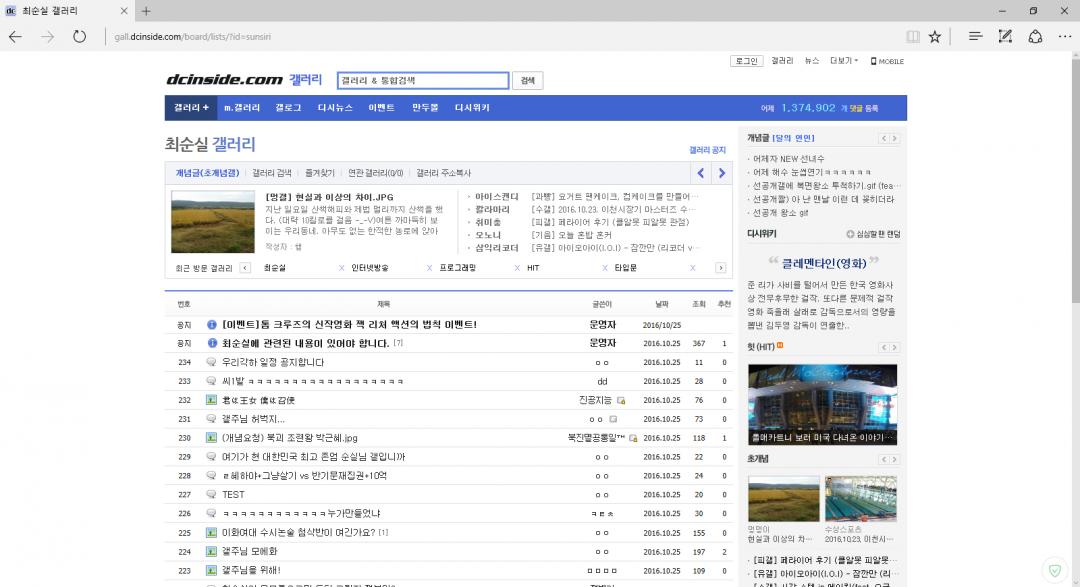1080x587 pixels.
Task: Open 디시뉴스 in the blue nav bar
Action: click(335, 108)
